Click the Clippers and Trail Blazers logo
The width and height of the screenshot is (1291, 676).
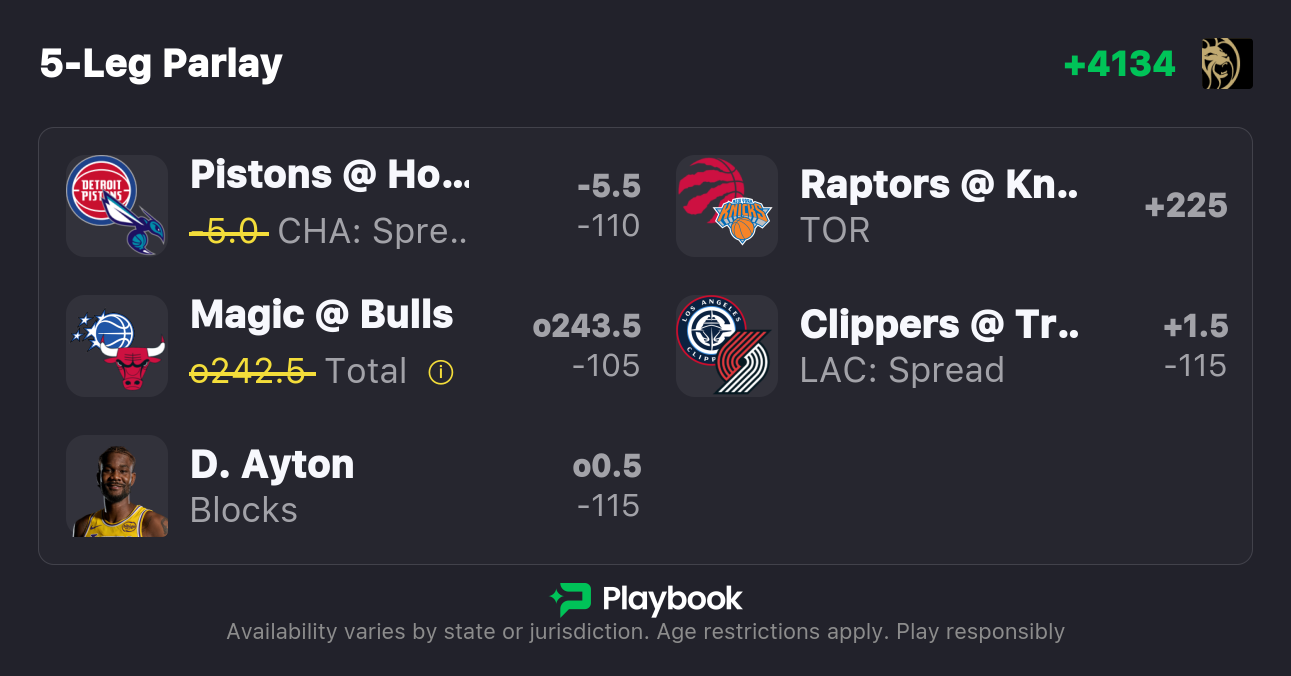pyautogui.click(x=726, y=346)
